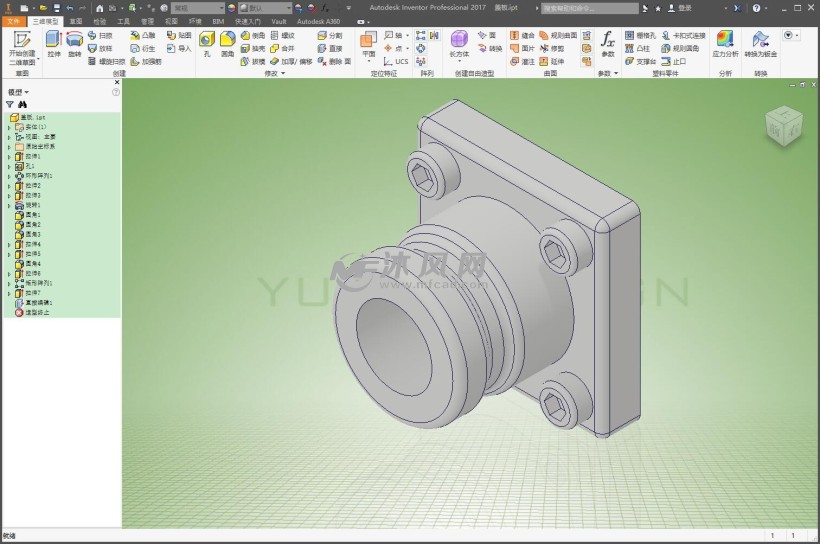Click the appearance color wheel icon
820x544 pixels.
click(232, 8)
